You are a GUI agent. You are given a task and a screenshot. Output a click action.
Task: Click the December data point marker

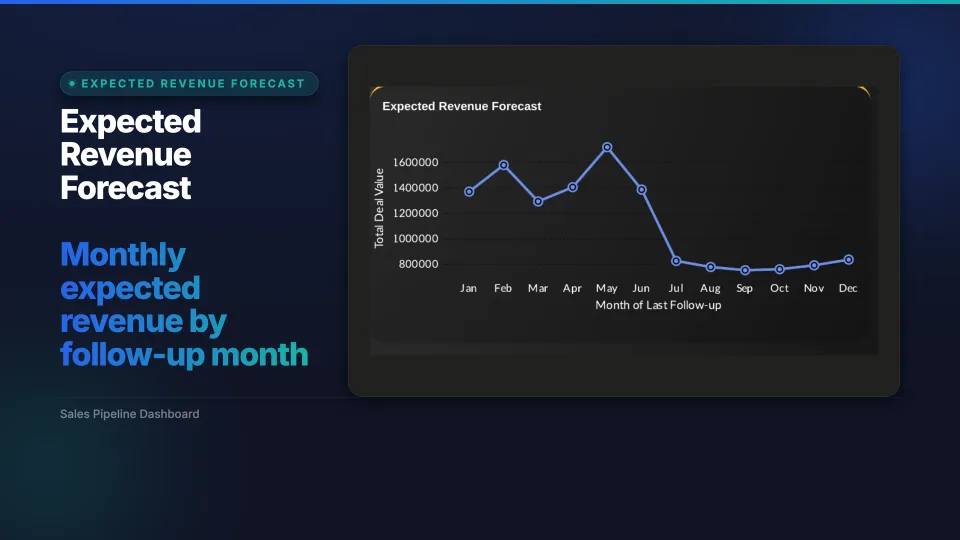(849, 260)
